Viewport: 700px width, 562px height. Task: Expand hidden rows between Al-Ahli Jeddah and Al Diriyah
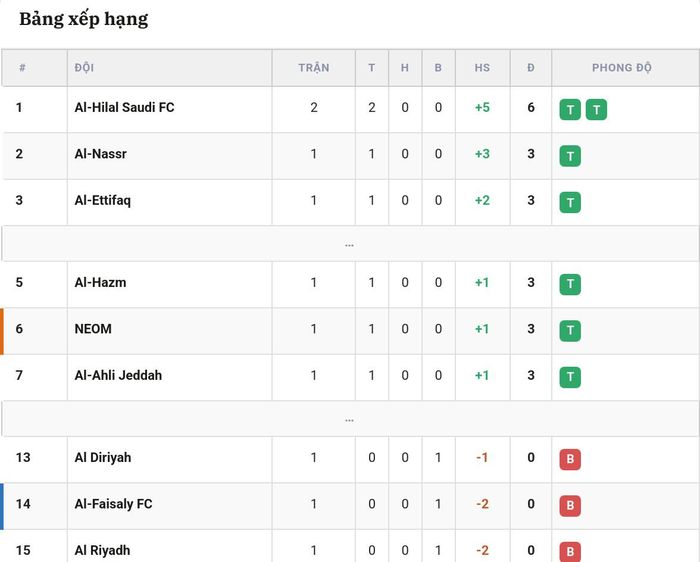click(350, 419)
